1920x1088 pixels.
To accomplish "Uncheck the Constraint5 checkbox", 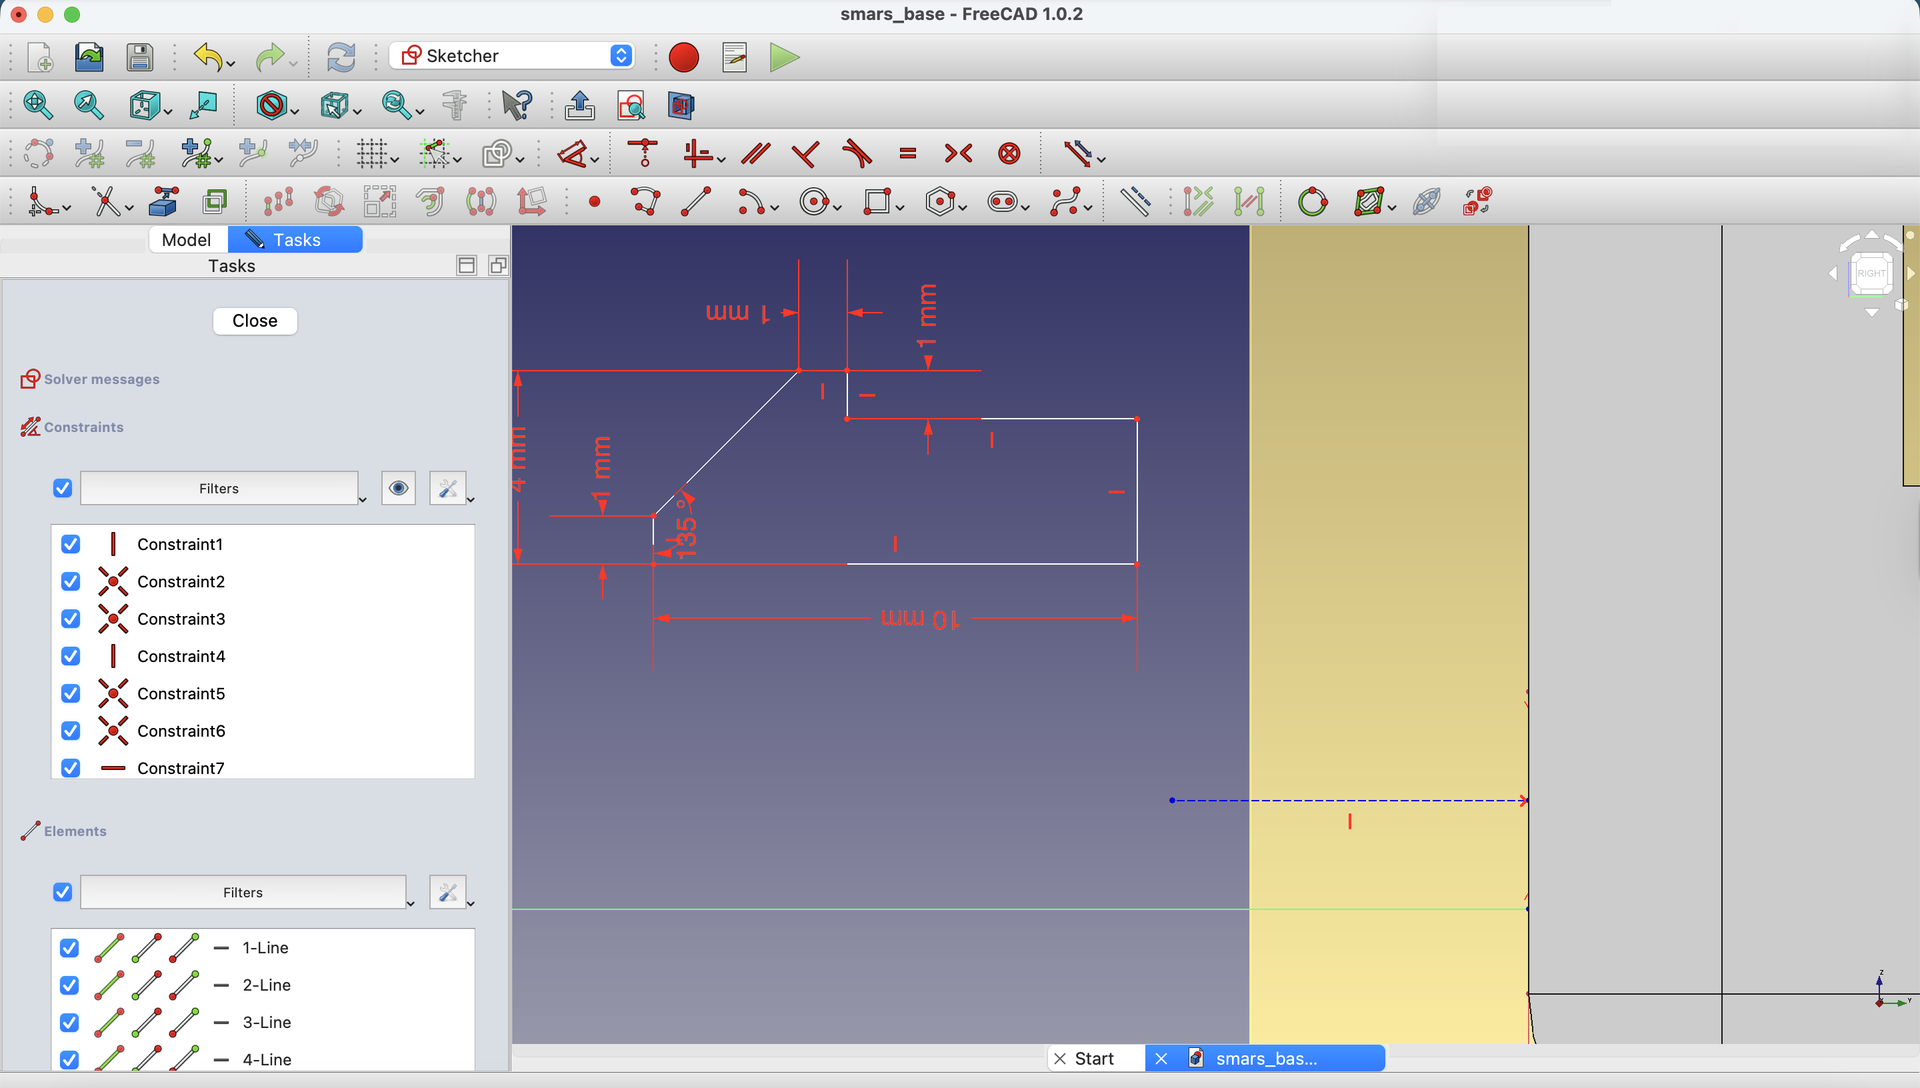I will [70, 693].
